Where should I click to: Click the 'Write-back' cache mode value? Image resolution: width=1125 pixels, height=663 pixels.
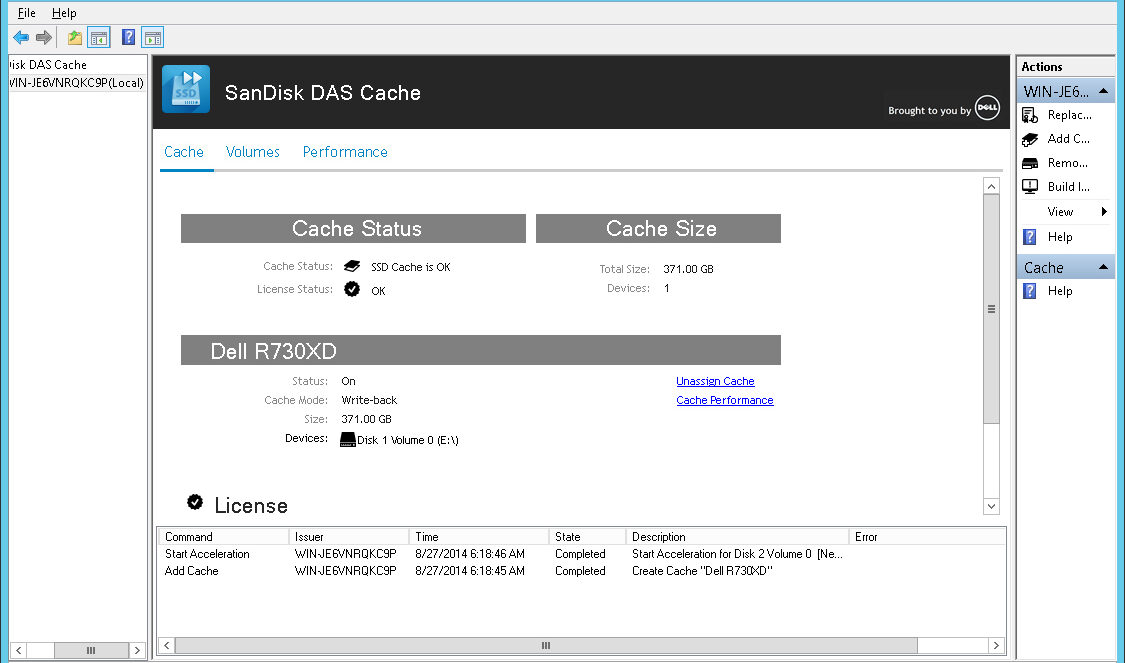tap(369, 400)
